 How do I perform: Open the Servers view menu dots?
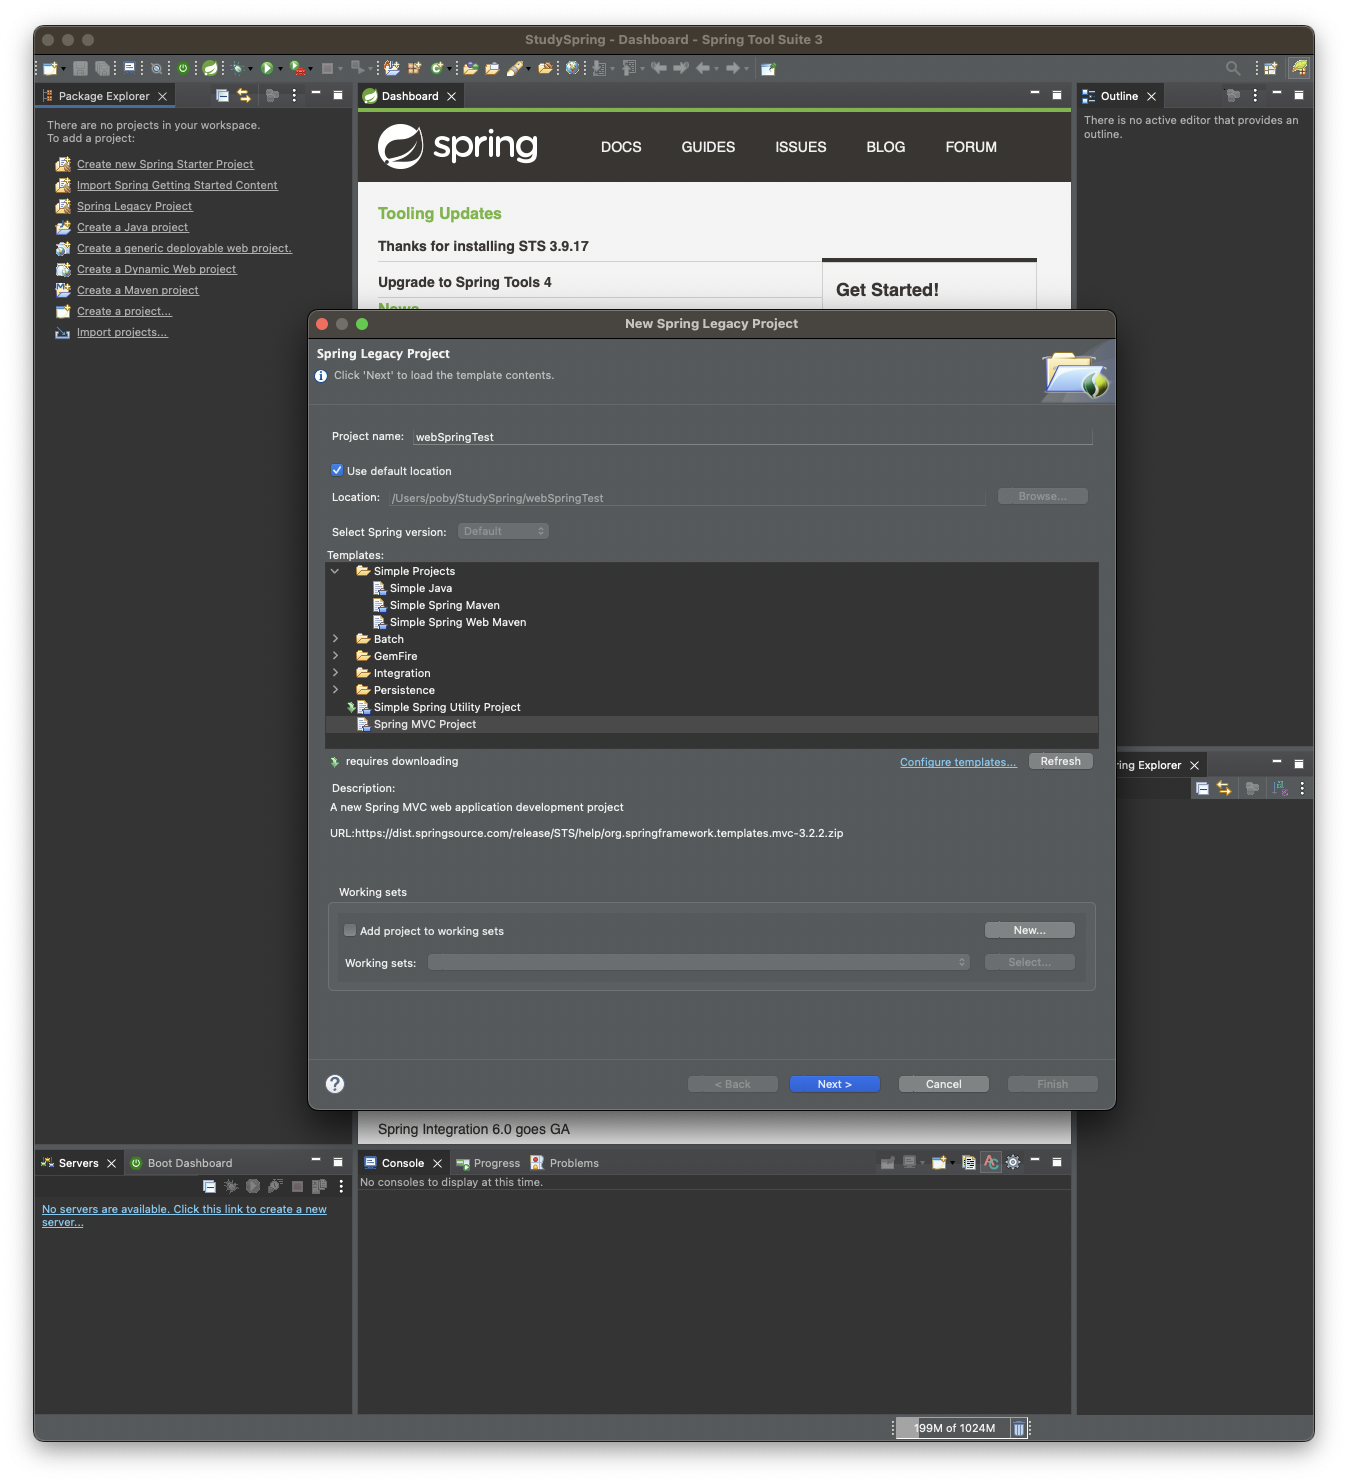341,1186
